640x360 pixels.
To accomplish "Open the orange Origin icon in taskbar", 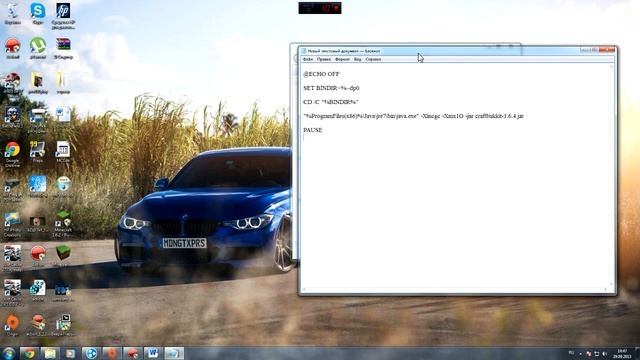I will [112, 353].
